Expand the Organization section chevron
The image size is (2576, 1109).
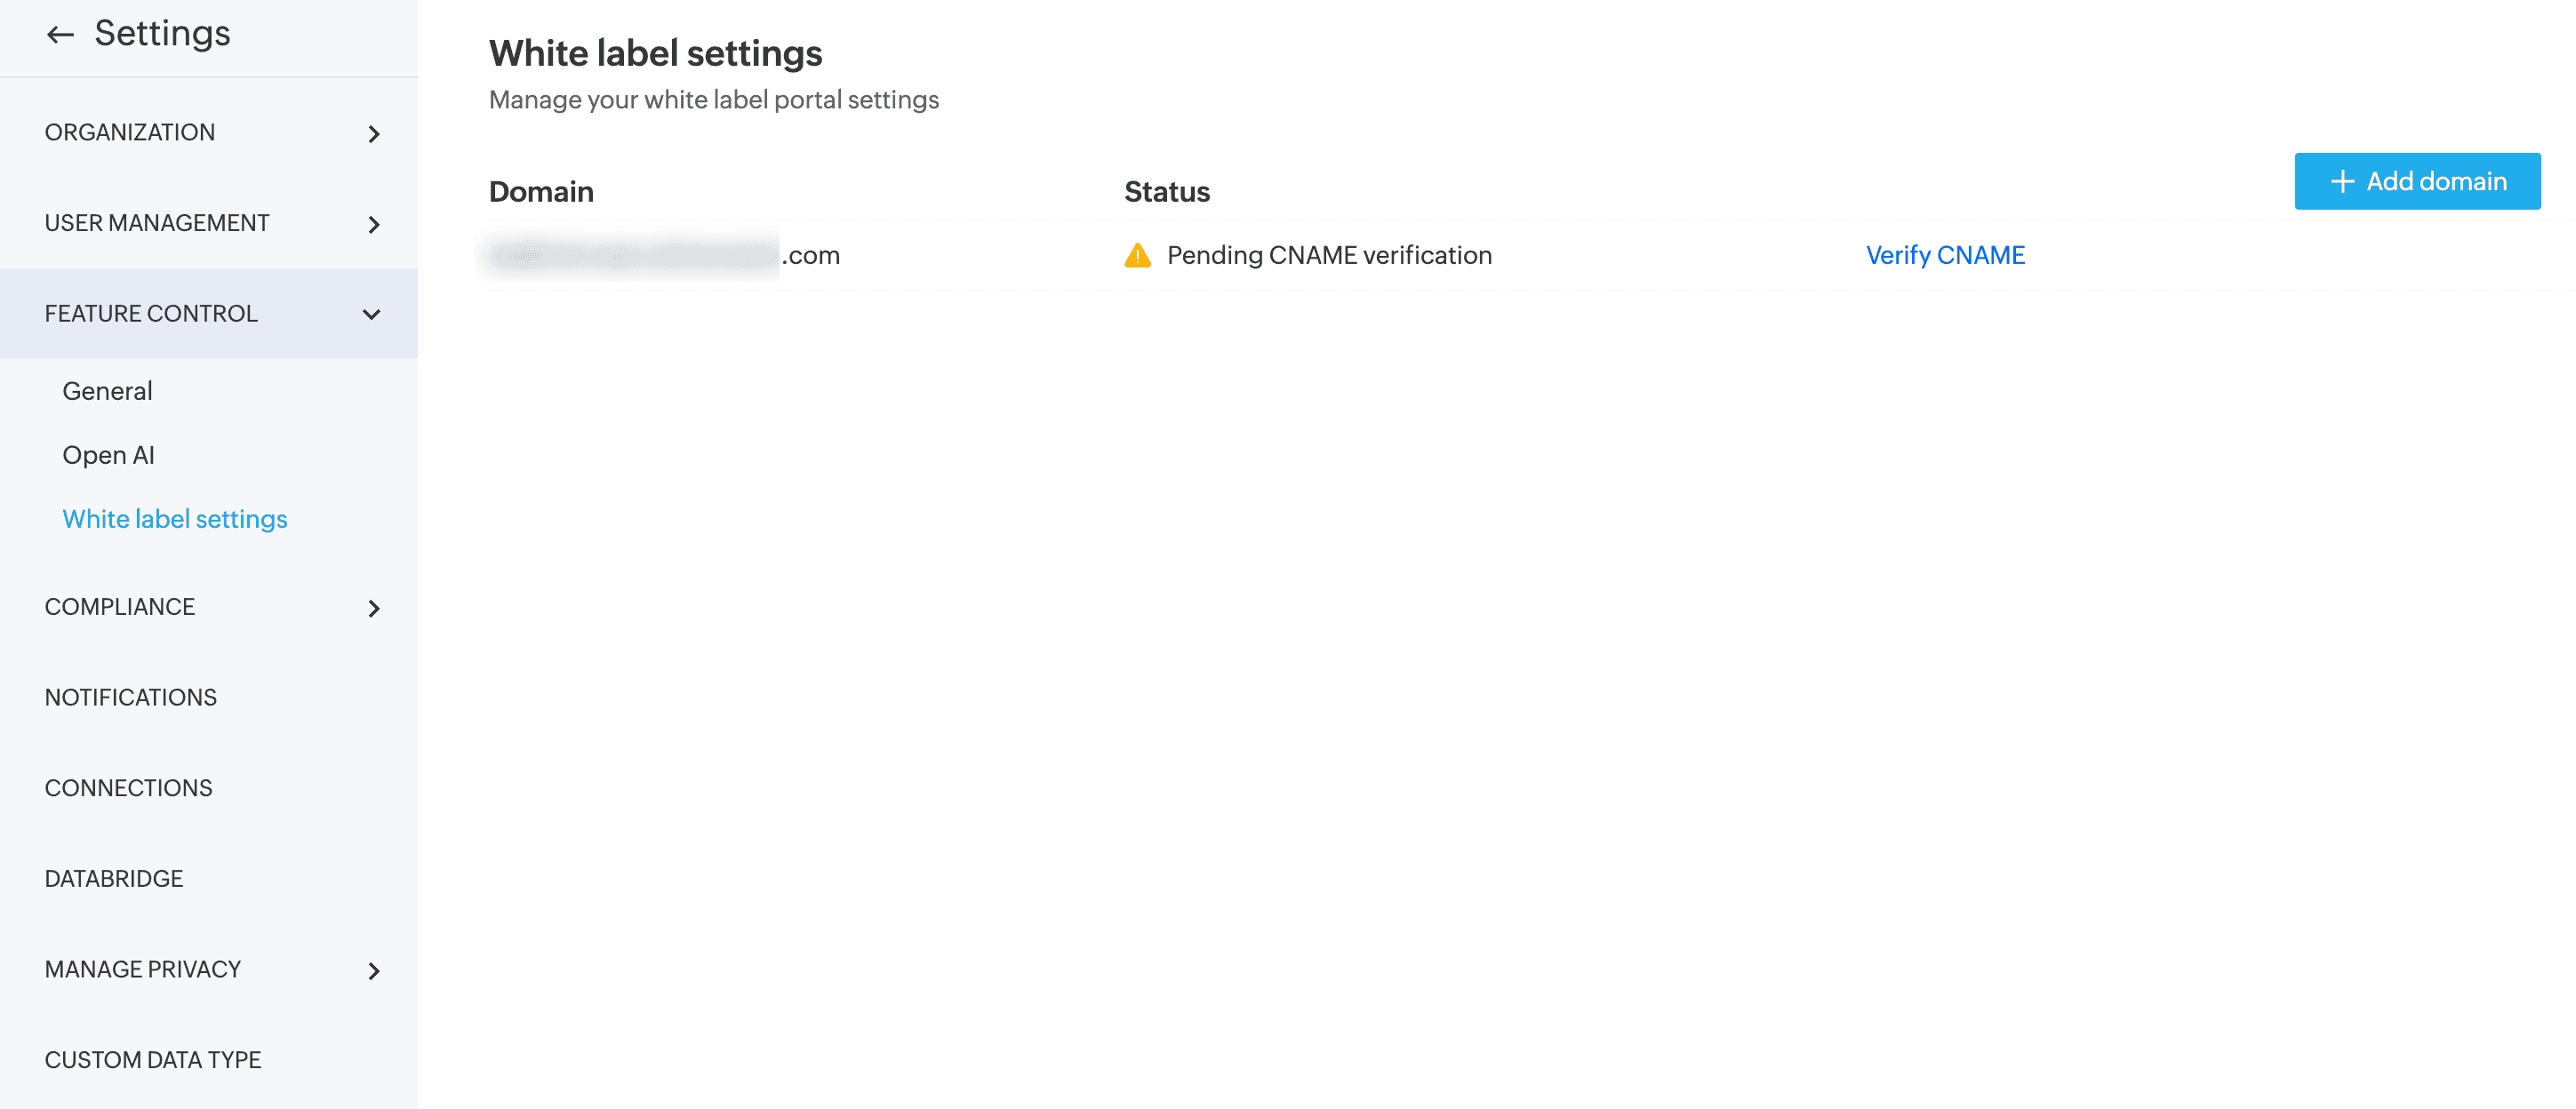pos(374,134)
